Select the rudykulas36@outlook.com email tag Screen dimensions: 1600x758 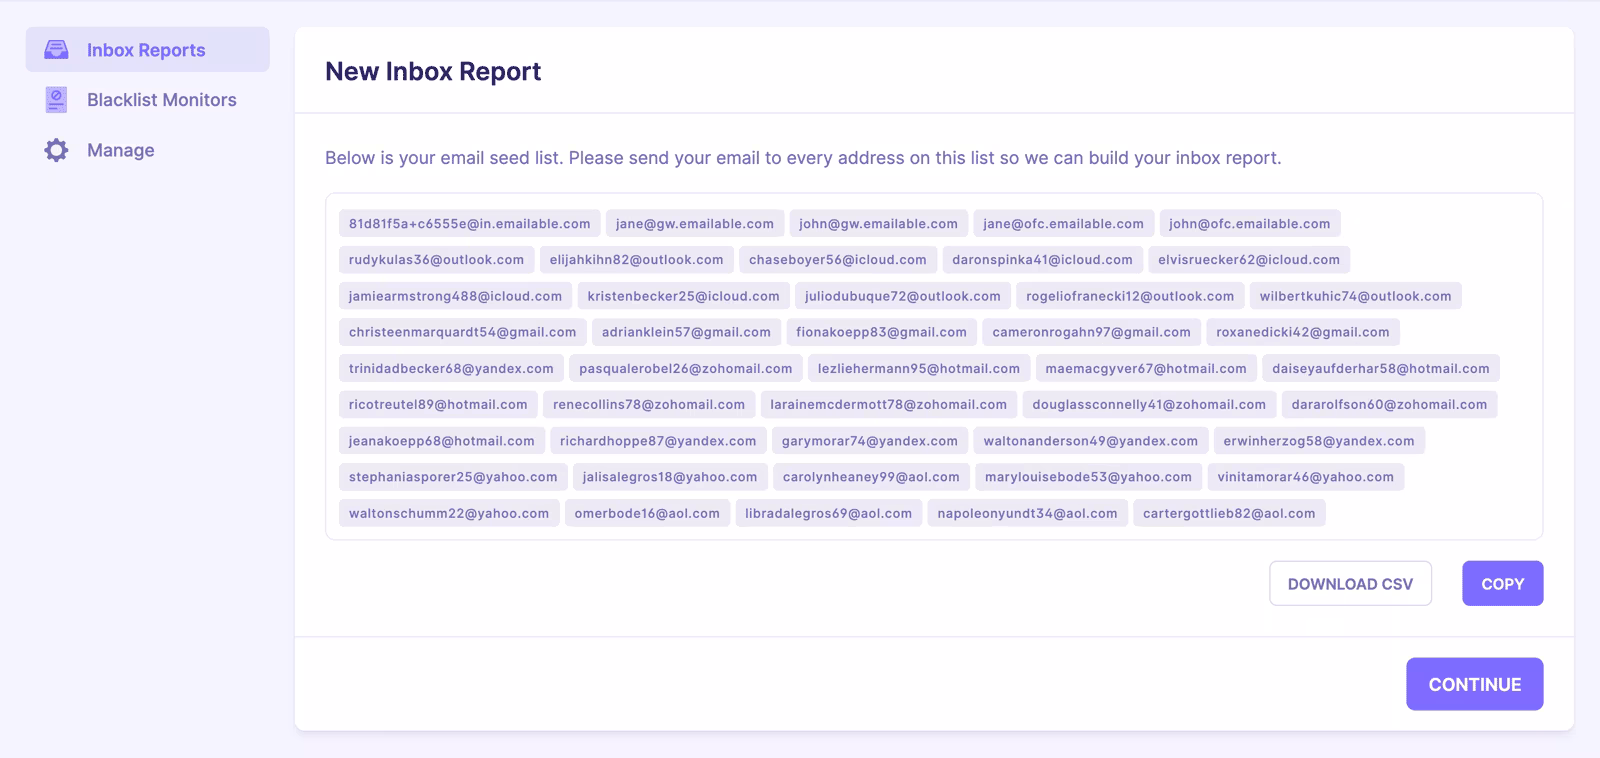click(x=436, y=260)
